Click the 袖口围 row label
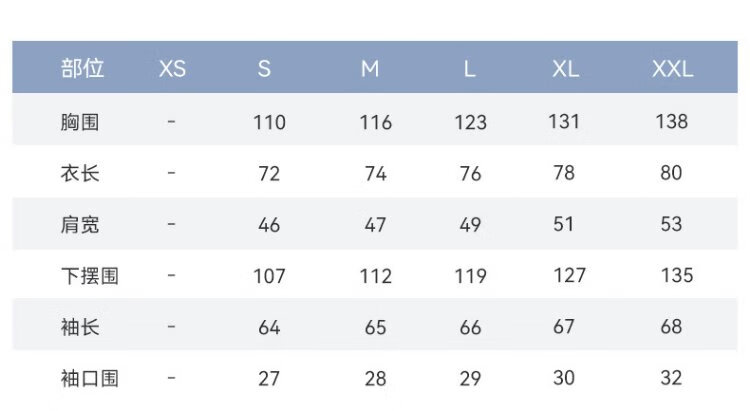750x411 pixels. coord(89,378)
